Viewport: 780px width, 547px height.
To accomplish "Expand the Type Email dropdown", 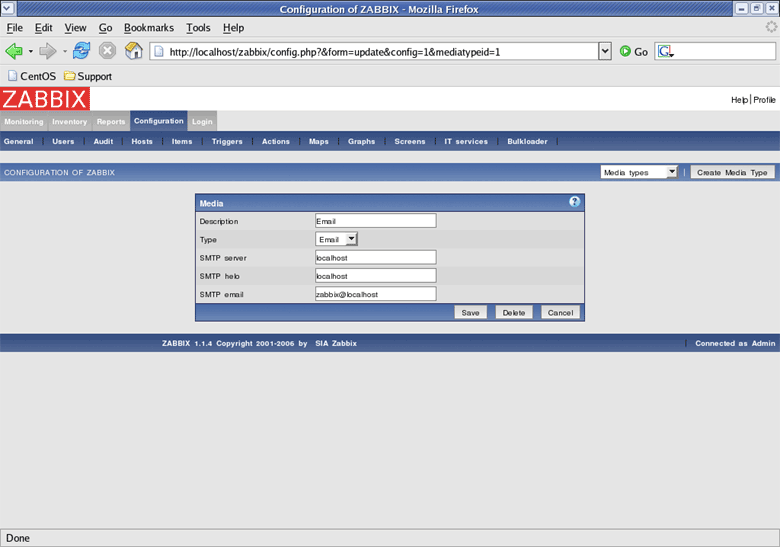I will (337, 239).
